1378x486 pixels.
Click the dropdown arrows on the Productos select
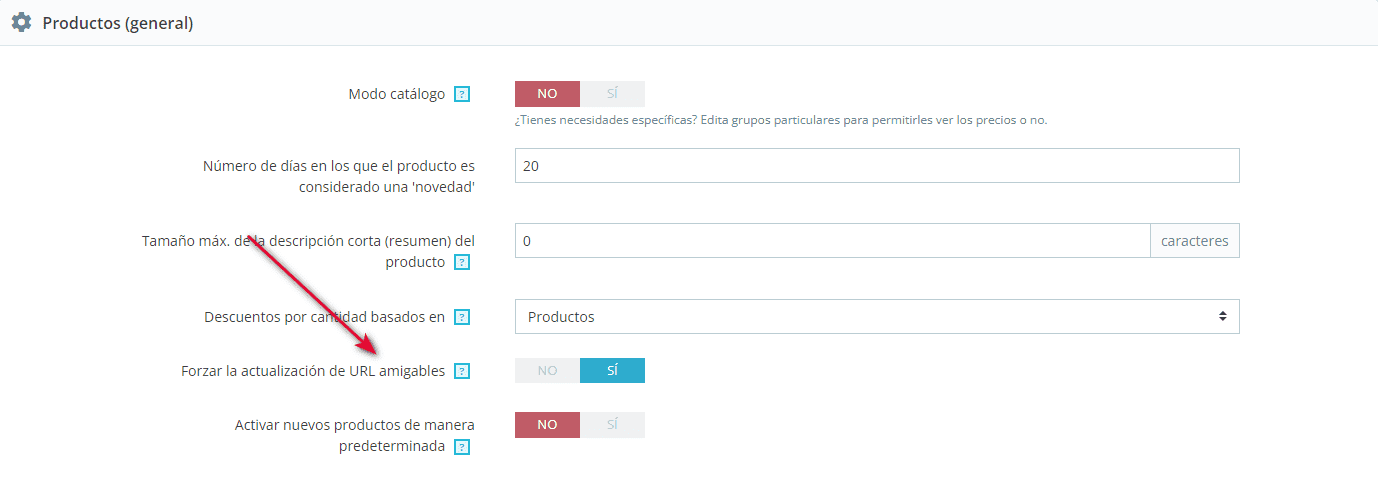[x=1222, y=317]
